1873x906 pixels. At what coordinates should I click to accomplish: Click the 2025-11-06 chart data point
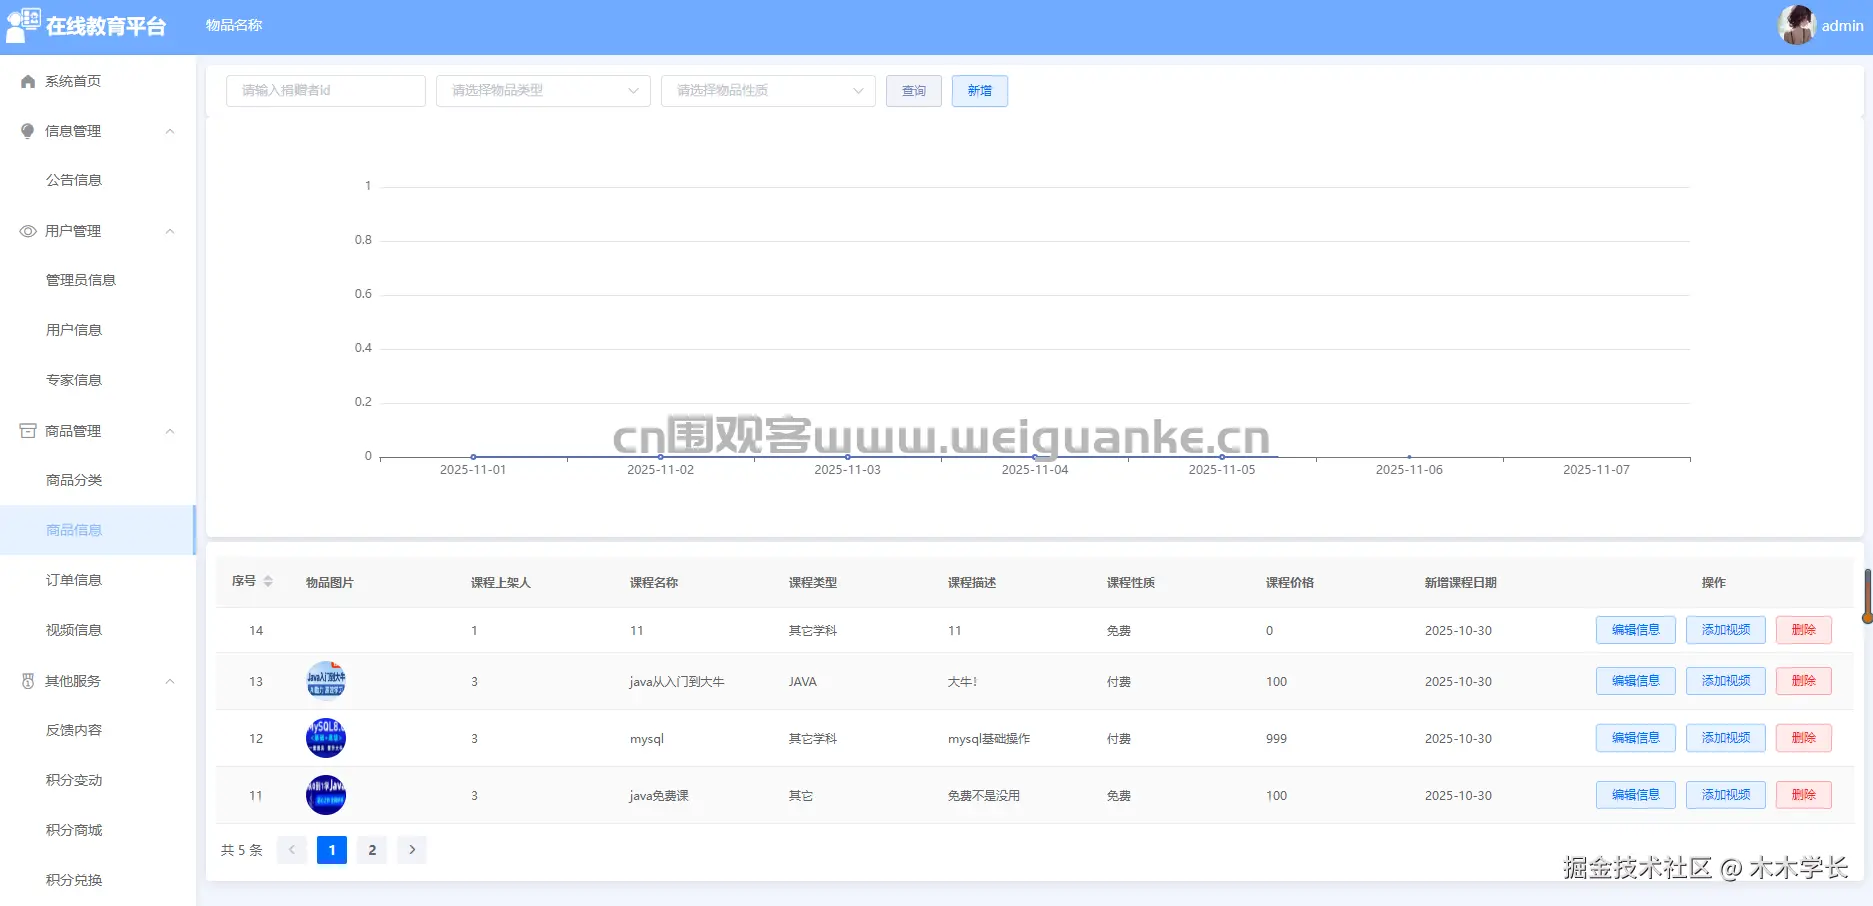pos(1409,457)
